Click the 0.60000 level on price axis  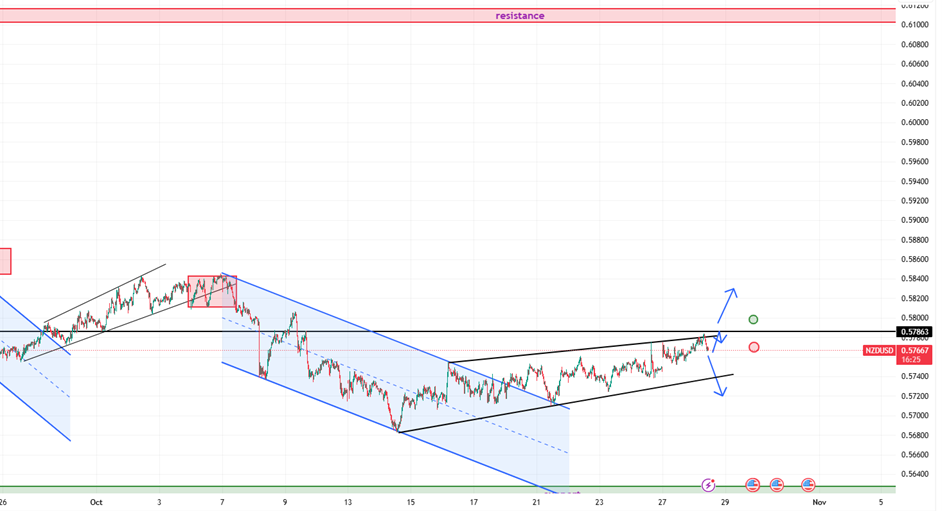tap(915, 122)
